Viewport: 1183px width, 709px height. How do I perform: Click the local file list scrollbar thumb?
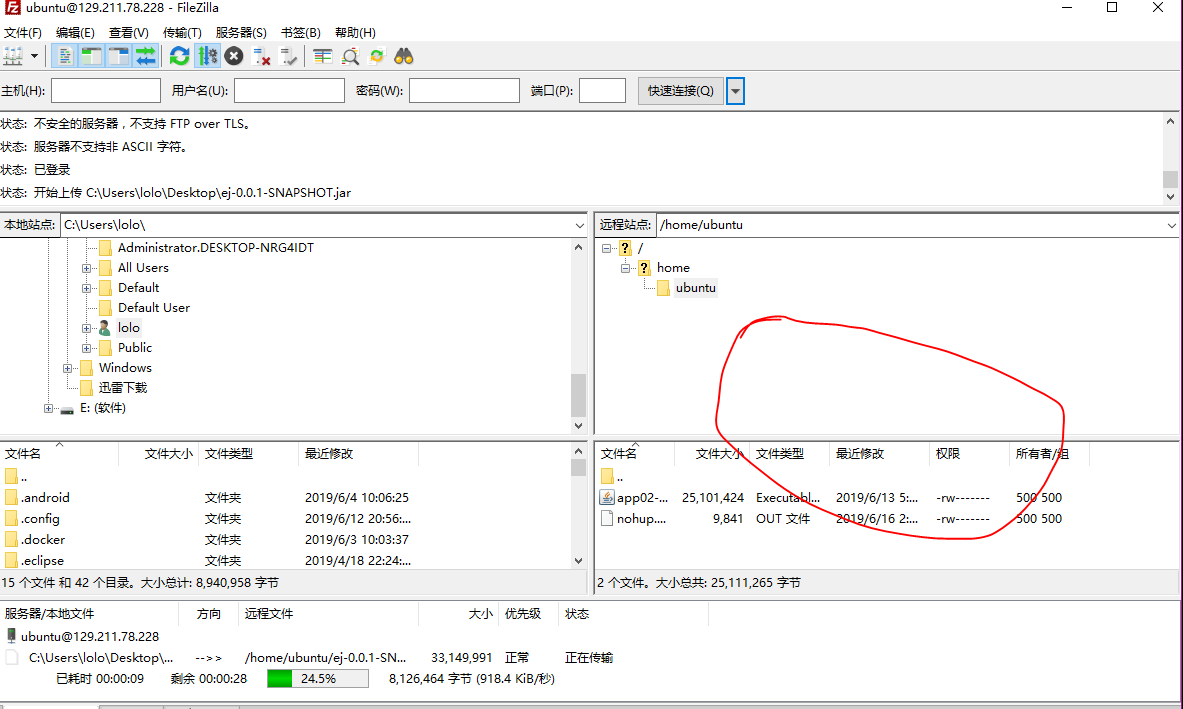pyautogui.click(x=578, y=468)
